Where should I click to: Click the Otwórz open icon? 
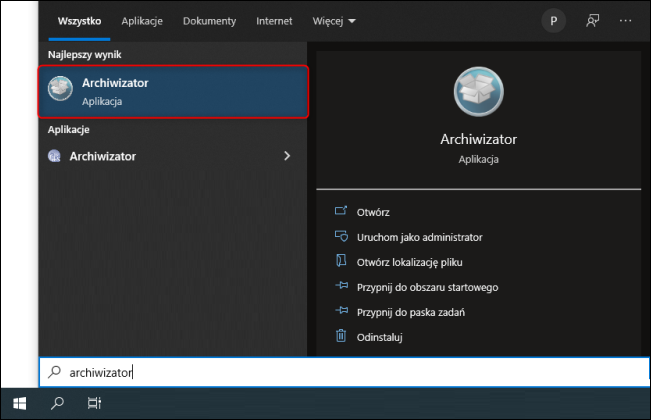pos(340,212)
